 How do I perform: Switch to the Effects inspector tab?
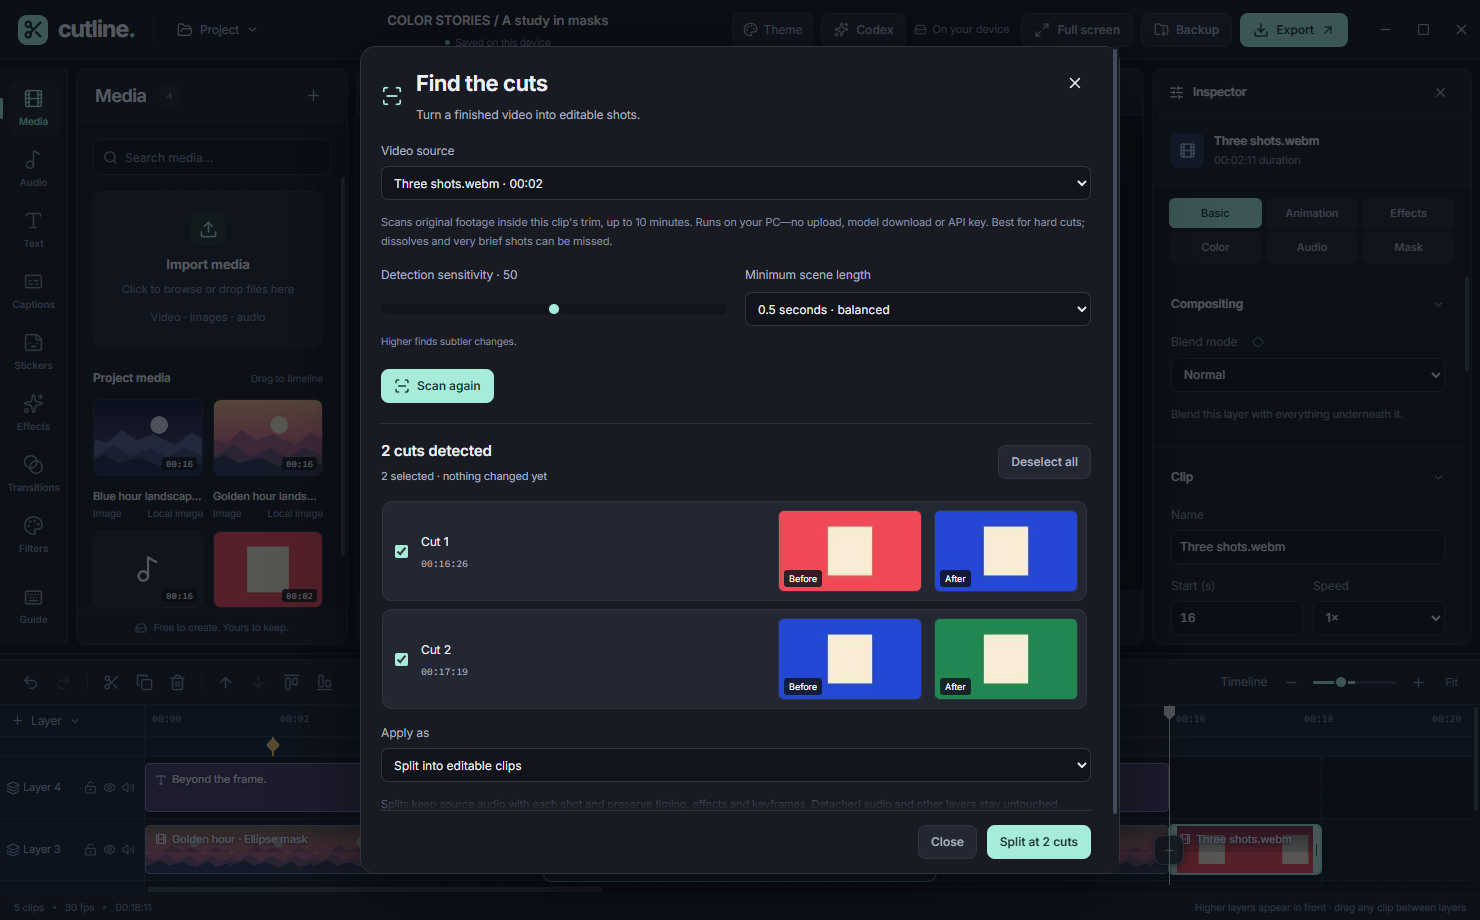pyautogui.click(x=1408, y=213)
